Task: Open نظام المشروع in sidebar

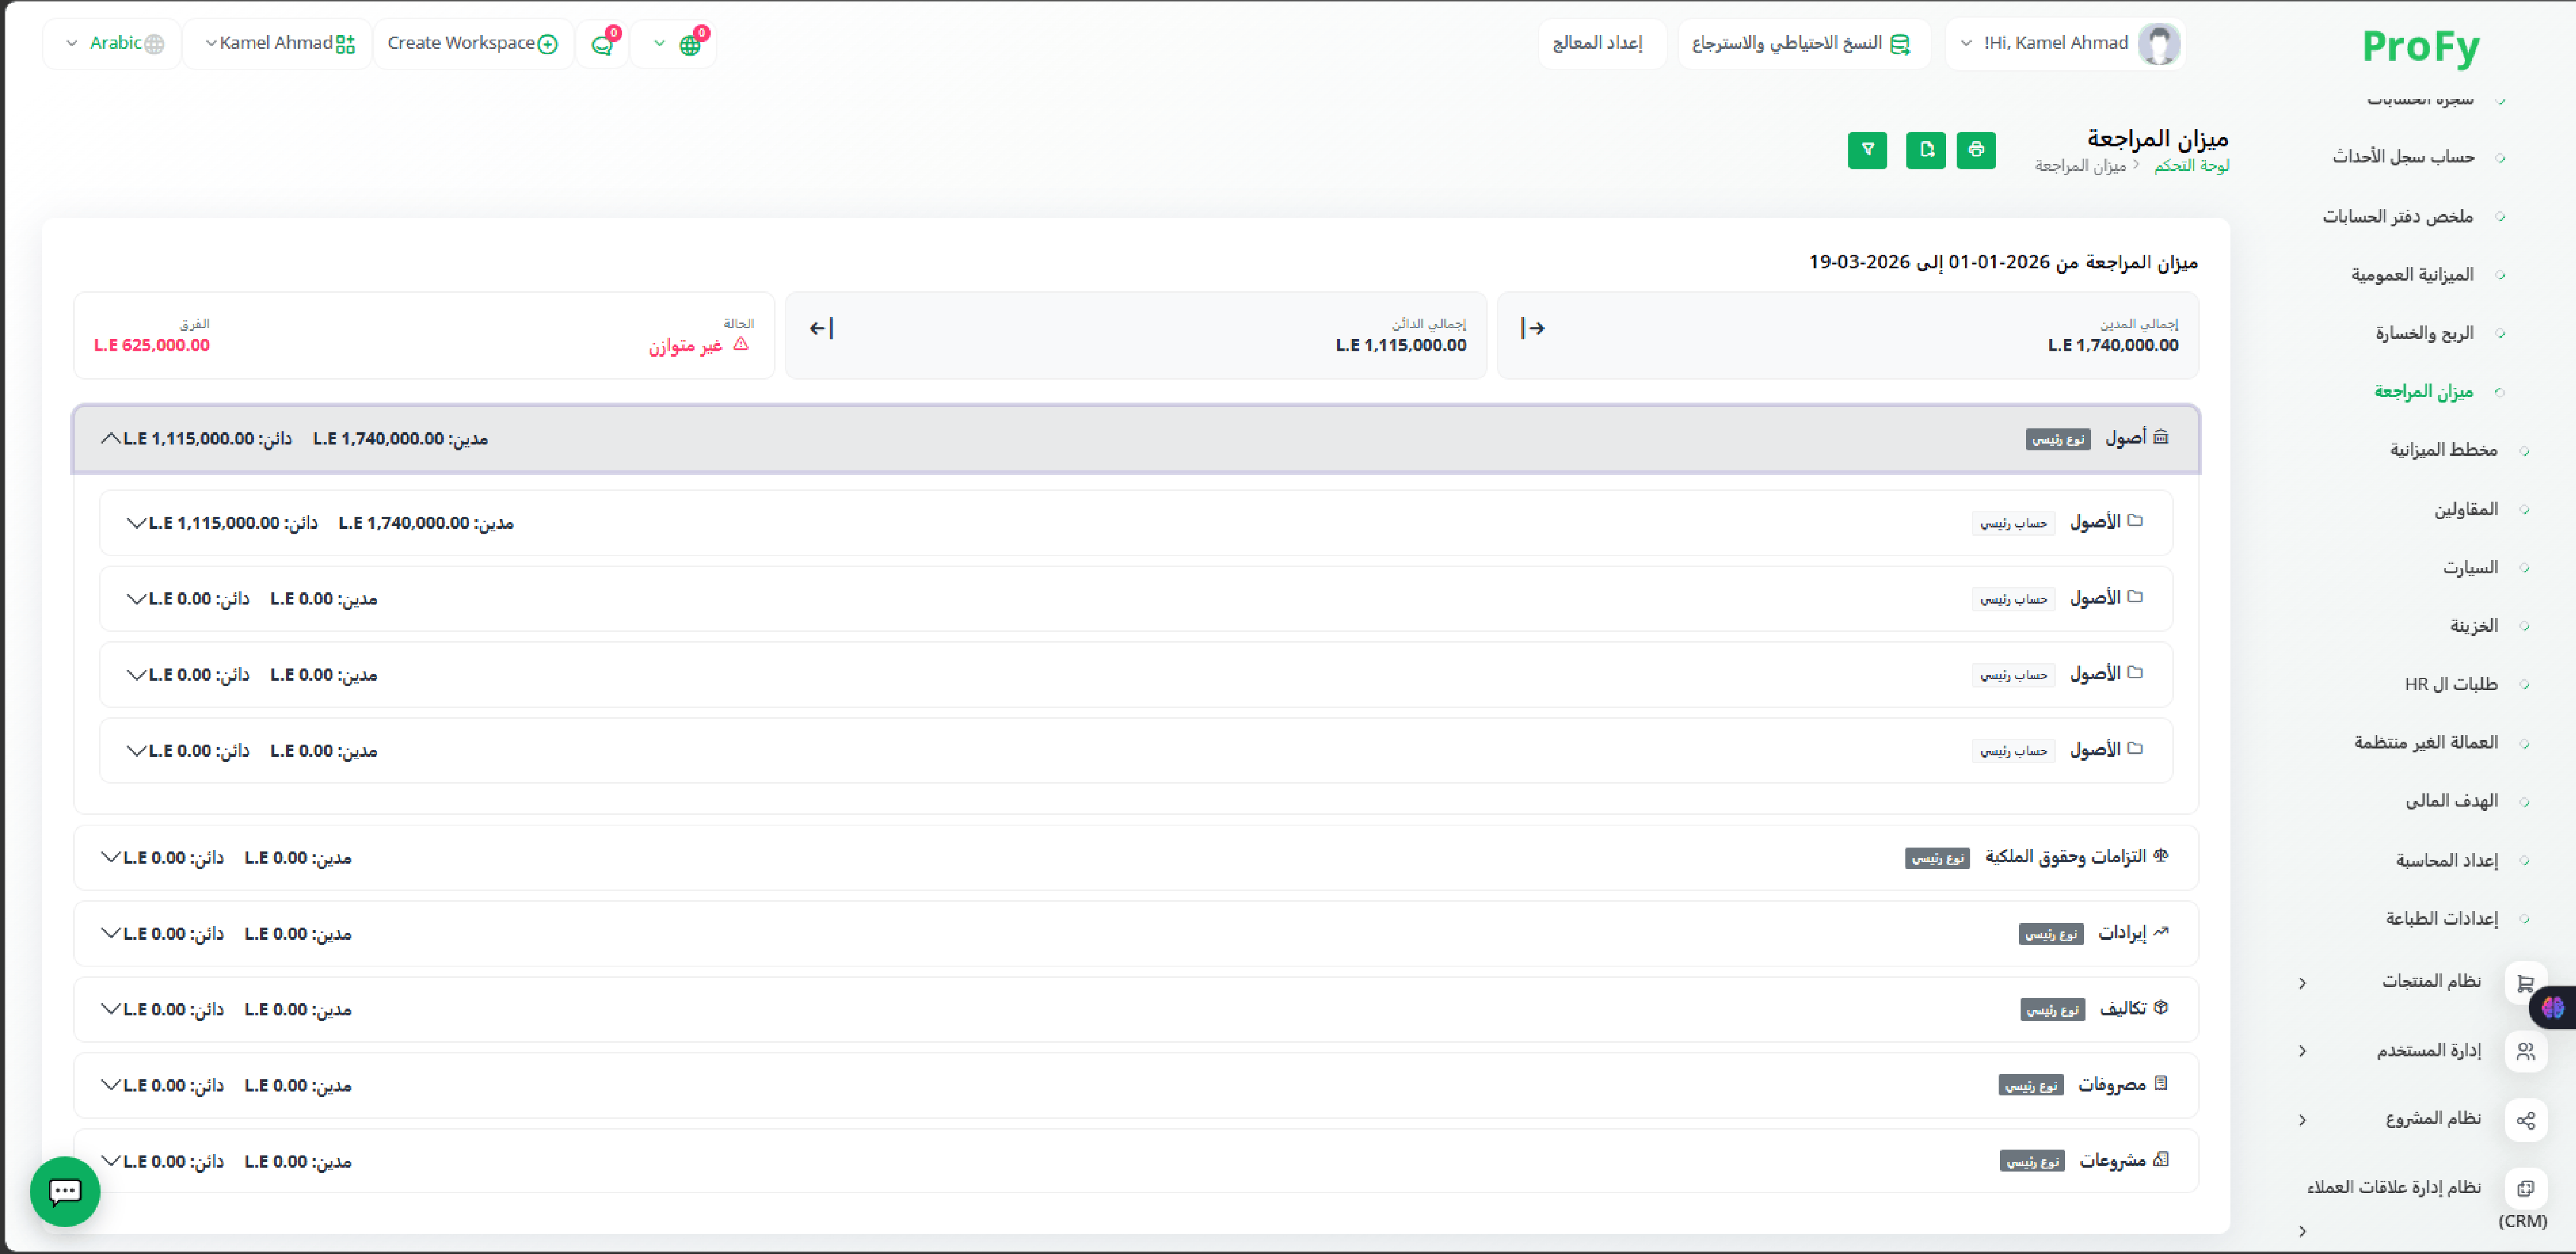Action: click(x=2433, y=1119)
